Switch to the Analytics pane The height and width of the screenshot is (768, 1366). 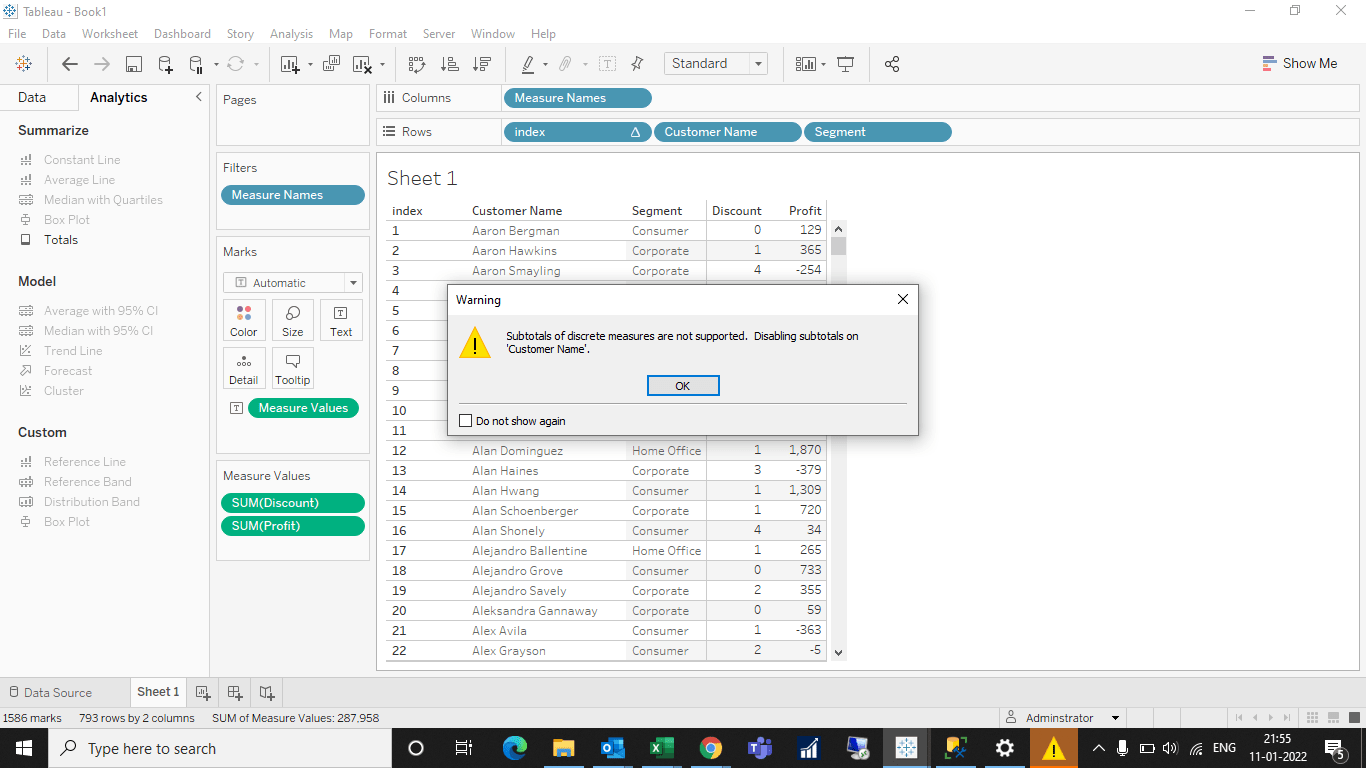(x=118, y=97)
